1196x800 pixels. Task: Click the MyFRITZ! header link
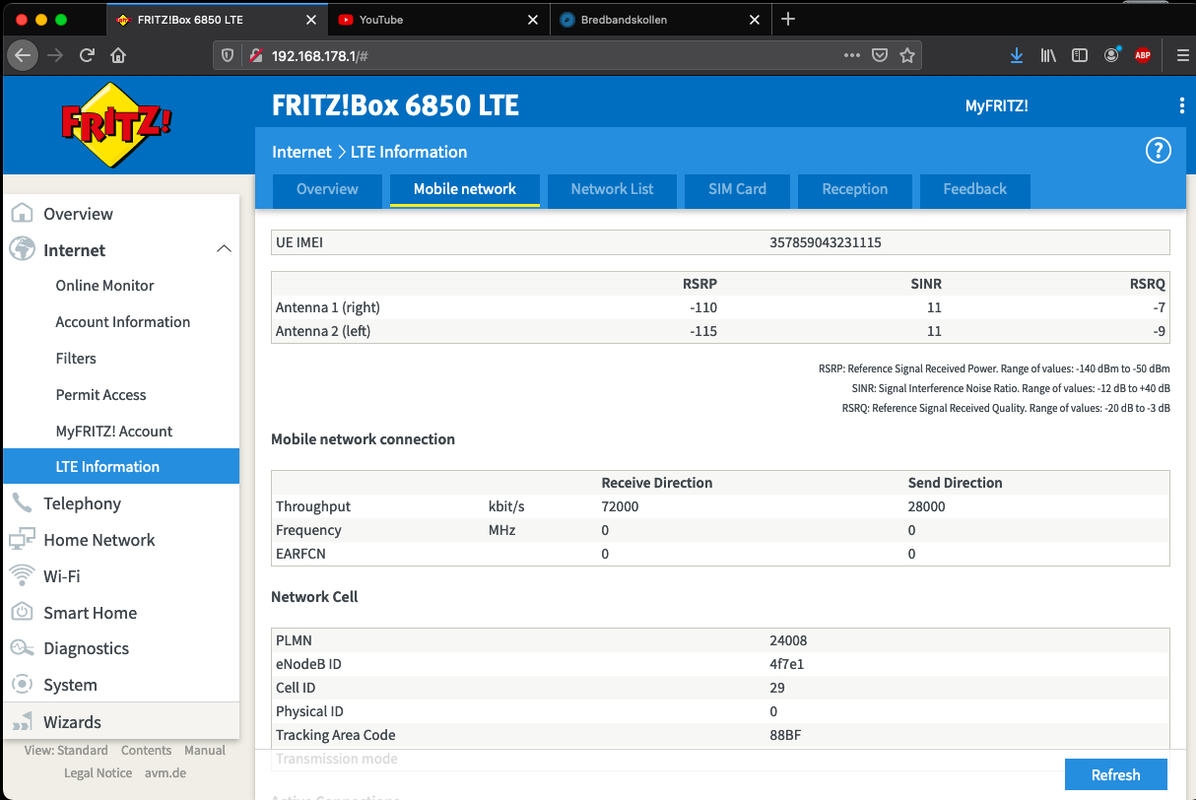[996, 106]
